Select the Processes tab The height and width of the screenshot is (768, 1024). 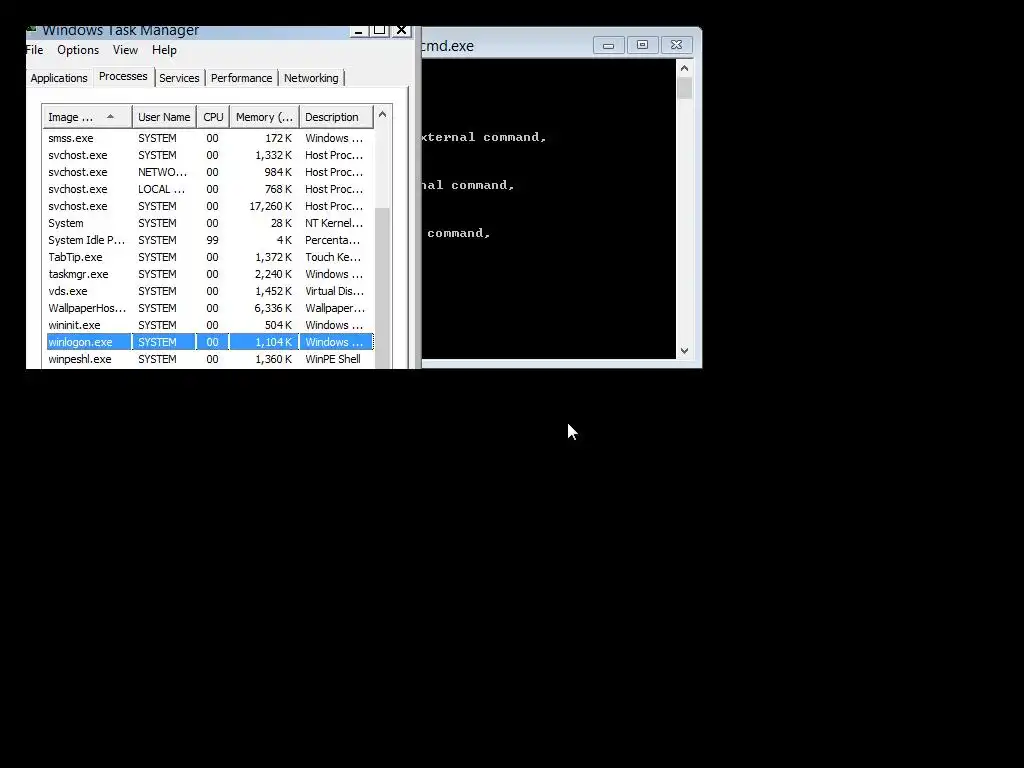point(123,76)
